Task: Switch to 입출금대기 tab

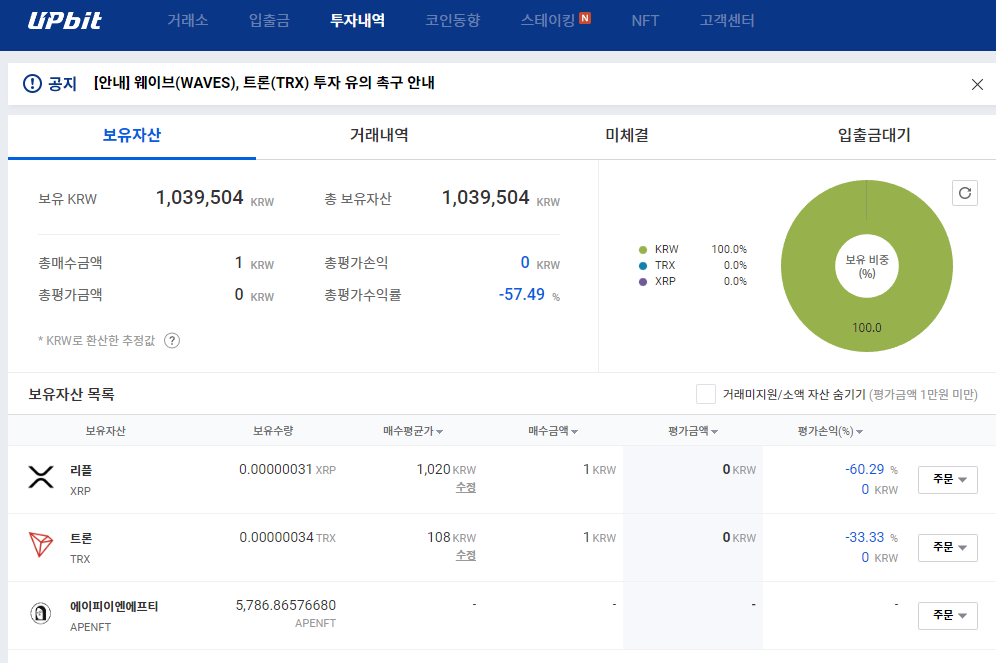Action: pyautogui.click(x=874, y=135)
